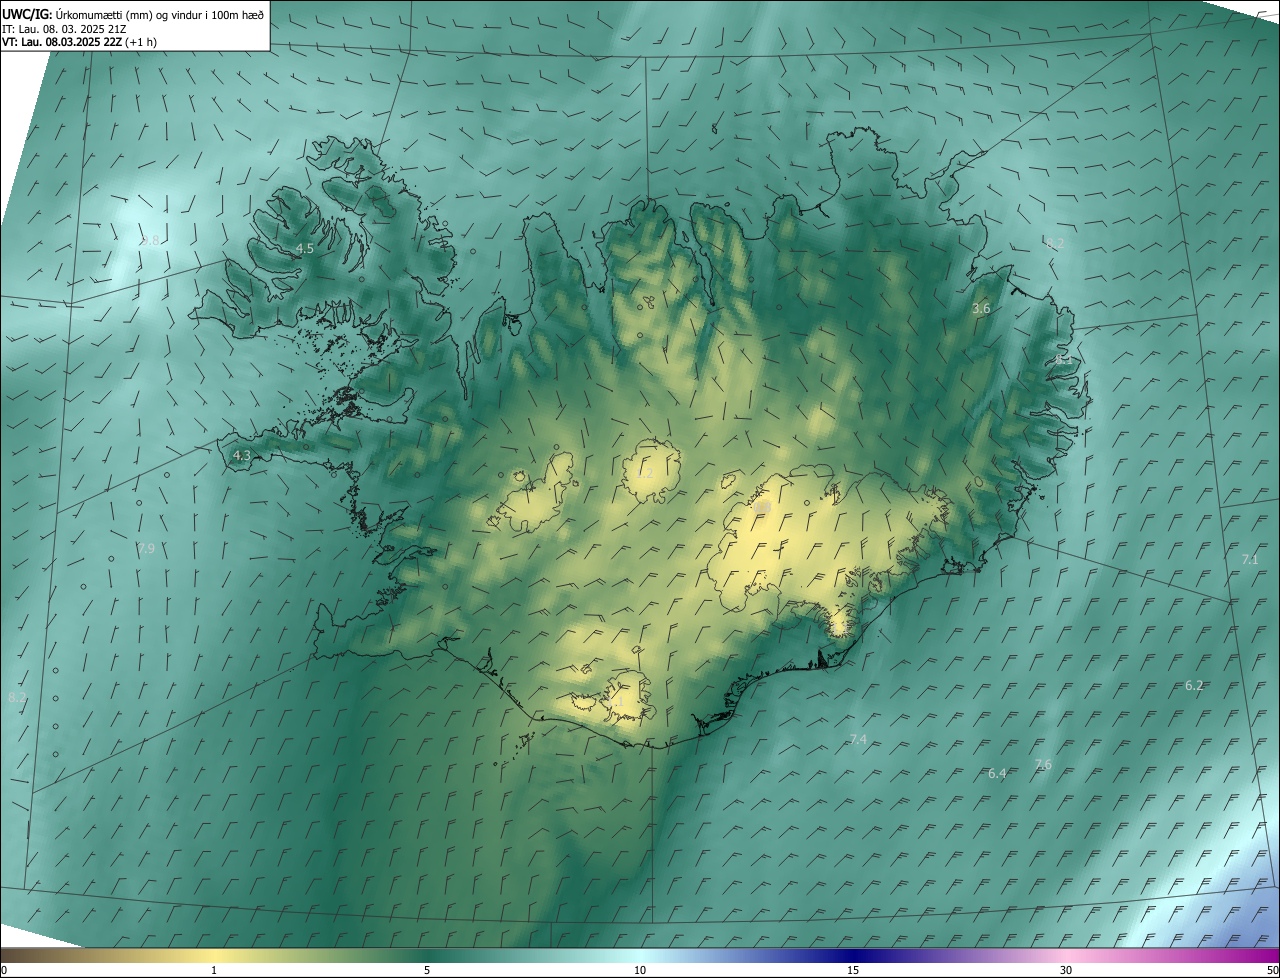The width and height of the screenshot is (1280, 978).
Task: Click the title line starting with UWC/IG: Úrkomumætti
Action: (133, 13)
